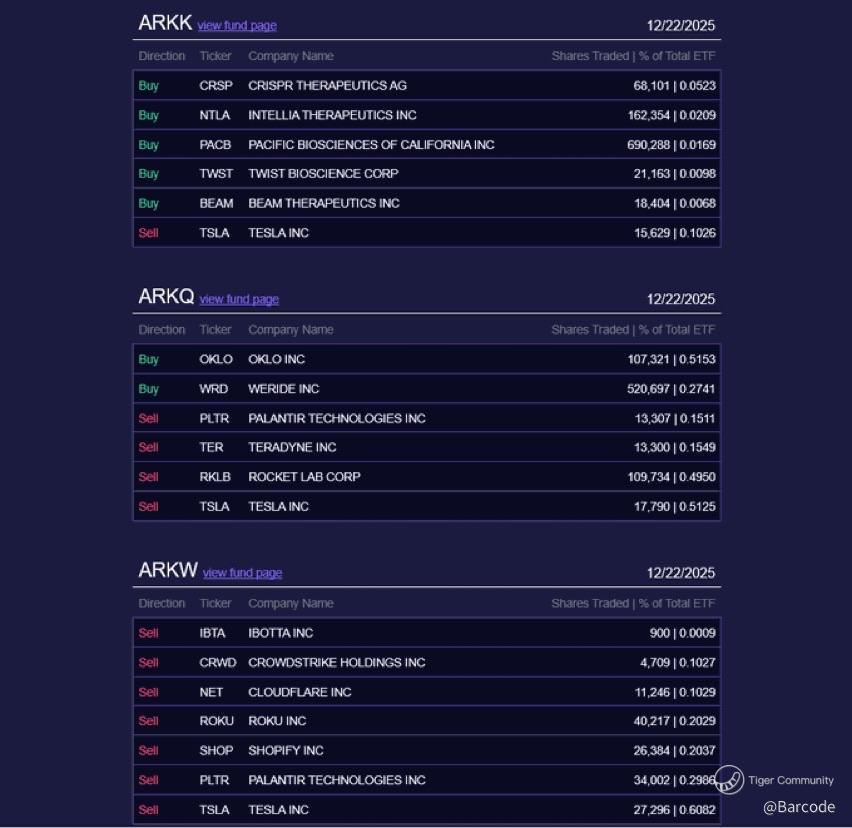Click TWIST BIOSCIENCE CORP company name
Image resolution: width=852 pixels, height=828 pixels.
point(323,174)
